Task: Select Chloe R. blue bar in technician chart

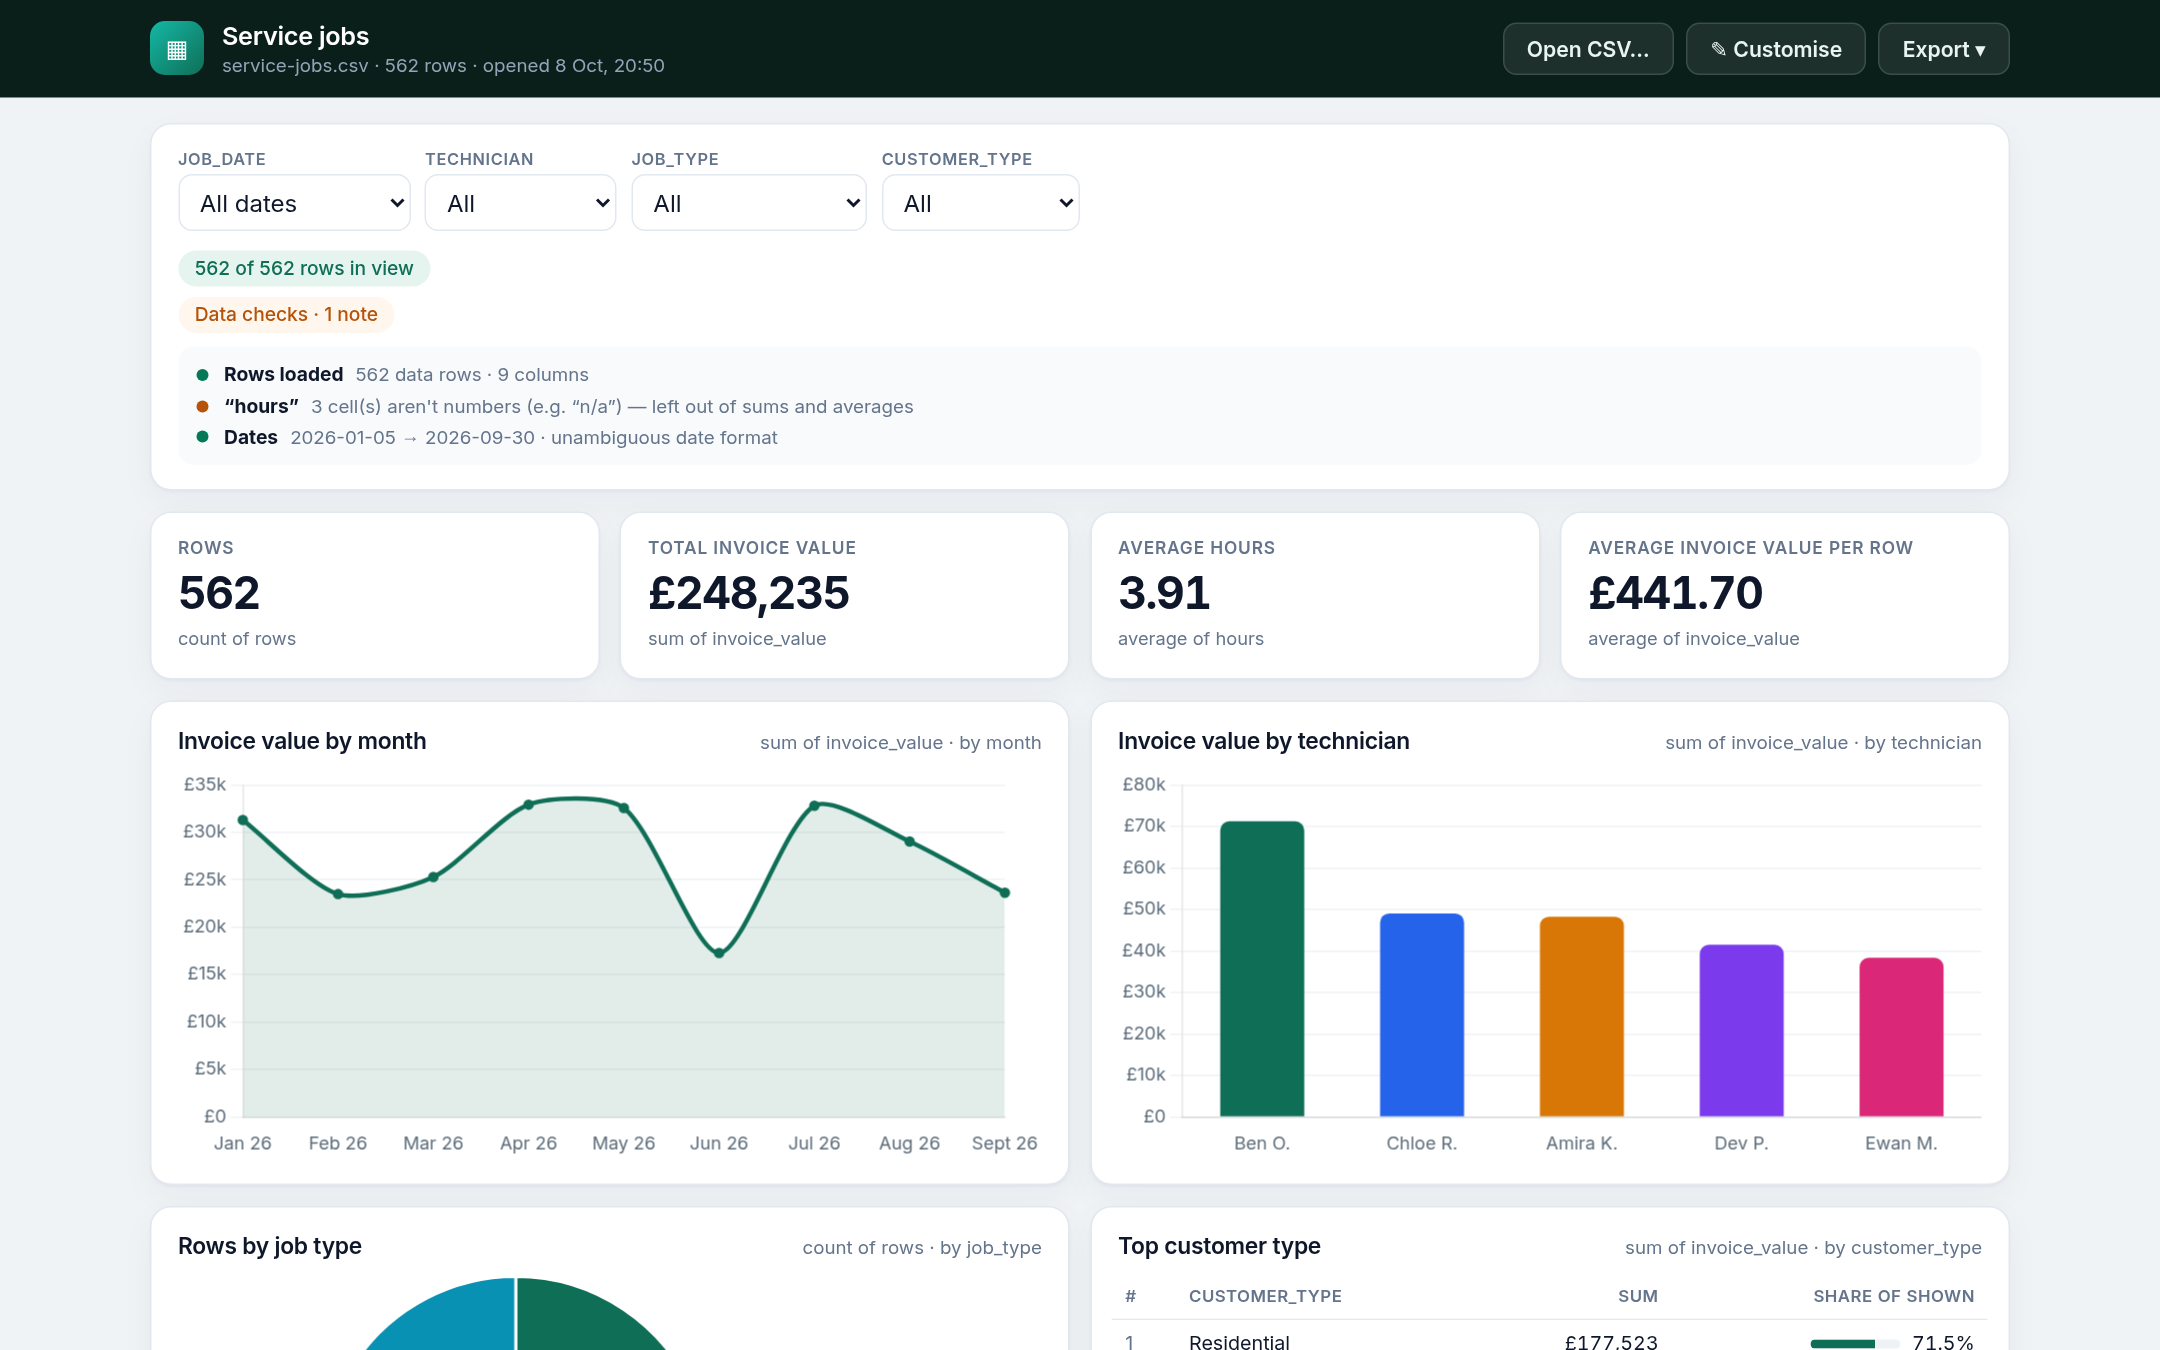Action: [1422, 1014]
